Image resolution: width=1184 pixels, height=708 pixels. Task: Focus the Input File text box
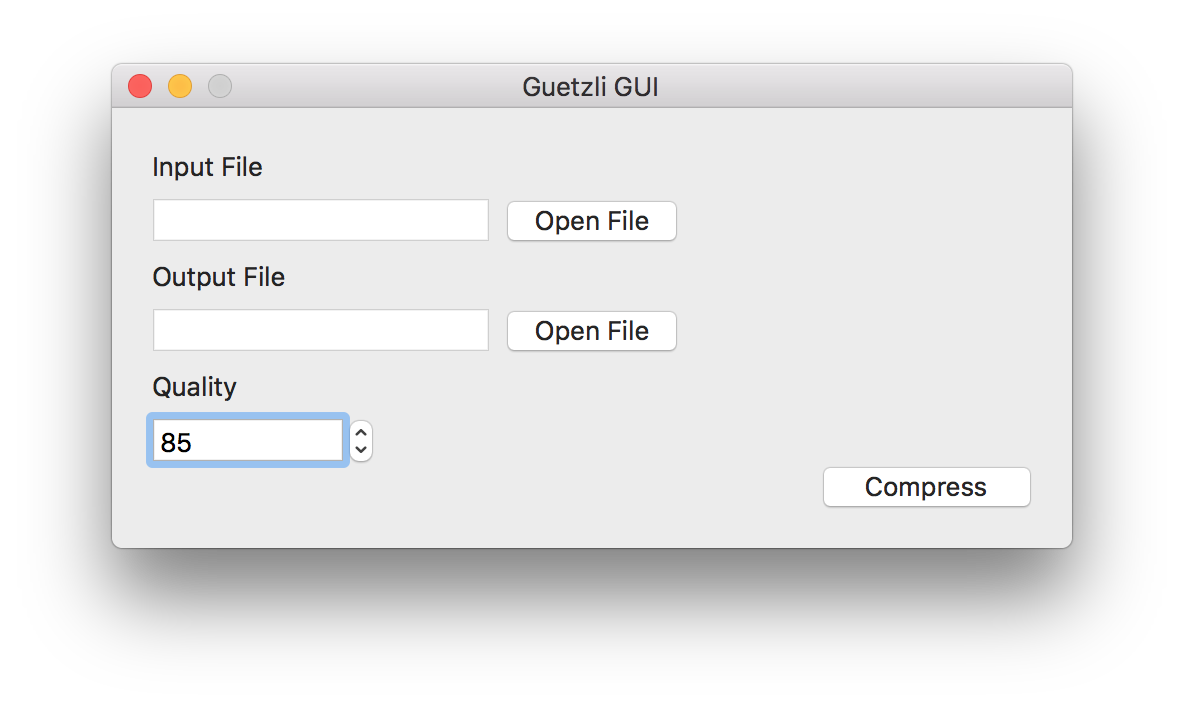tap(321, 220)
